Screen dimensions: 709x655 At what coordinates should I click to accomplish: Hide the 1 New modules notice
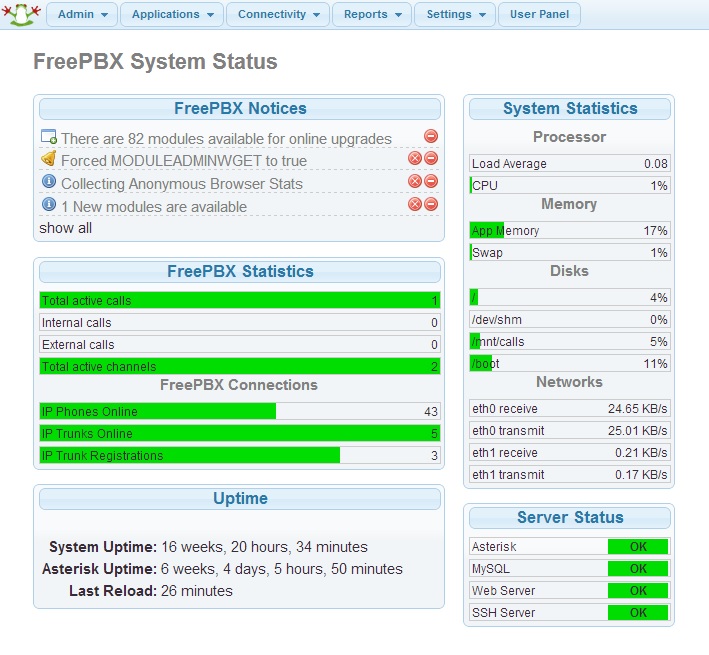431,204
